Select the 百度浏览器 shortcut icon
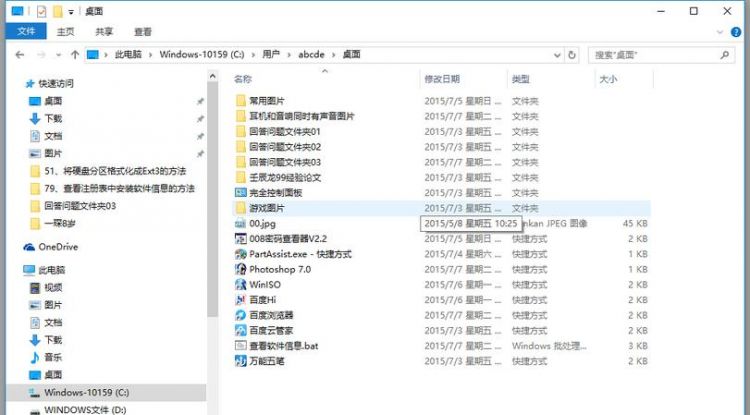The width and height of the screenshot is (750, 415). 240,315
